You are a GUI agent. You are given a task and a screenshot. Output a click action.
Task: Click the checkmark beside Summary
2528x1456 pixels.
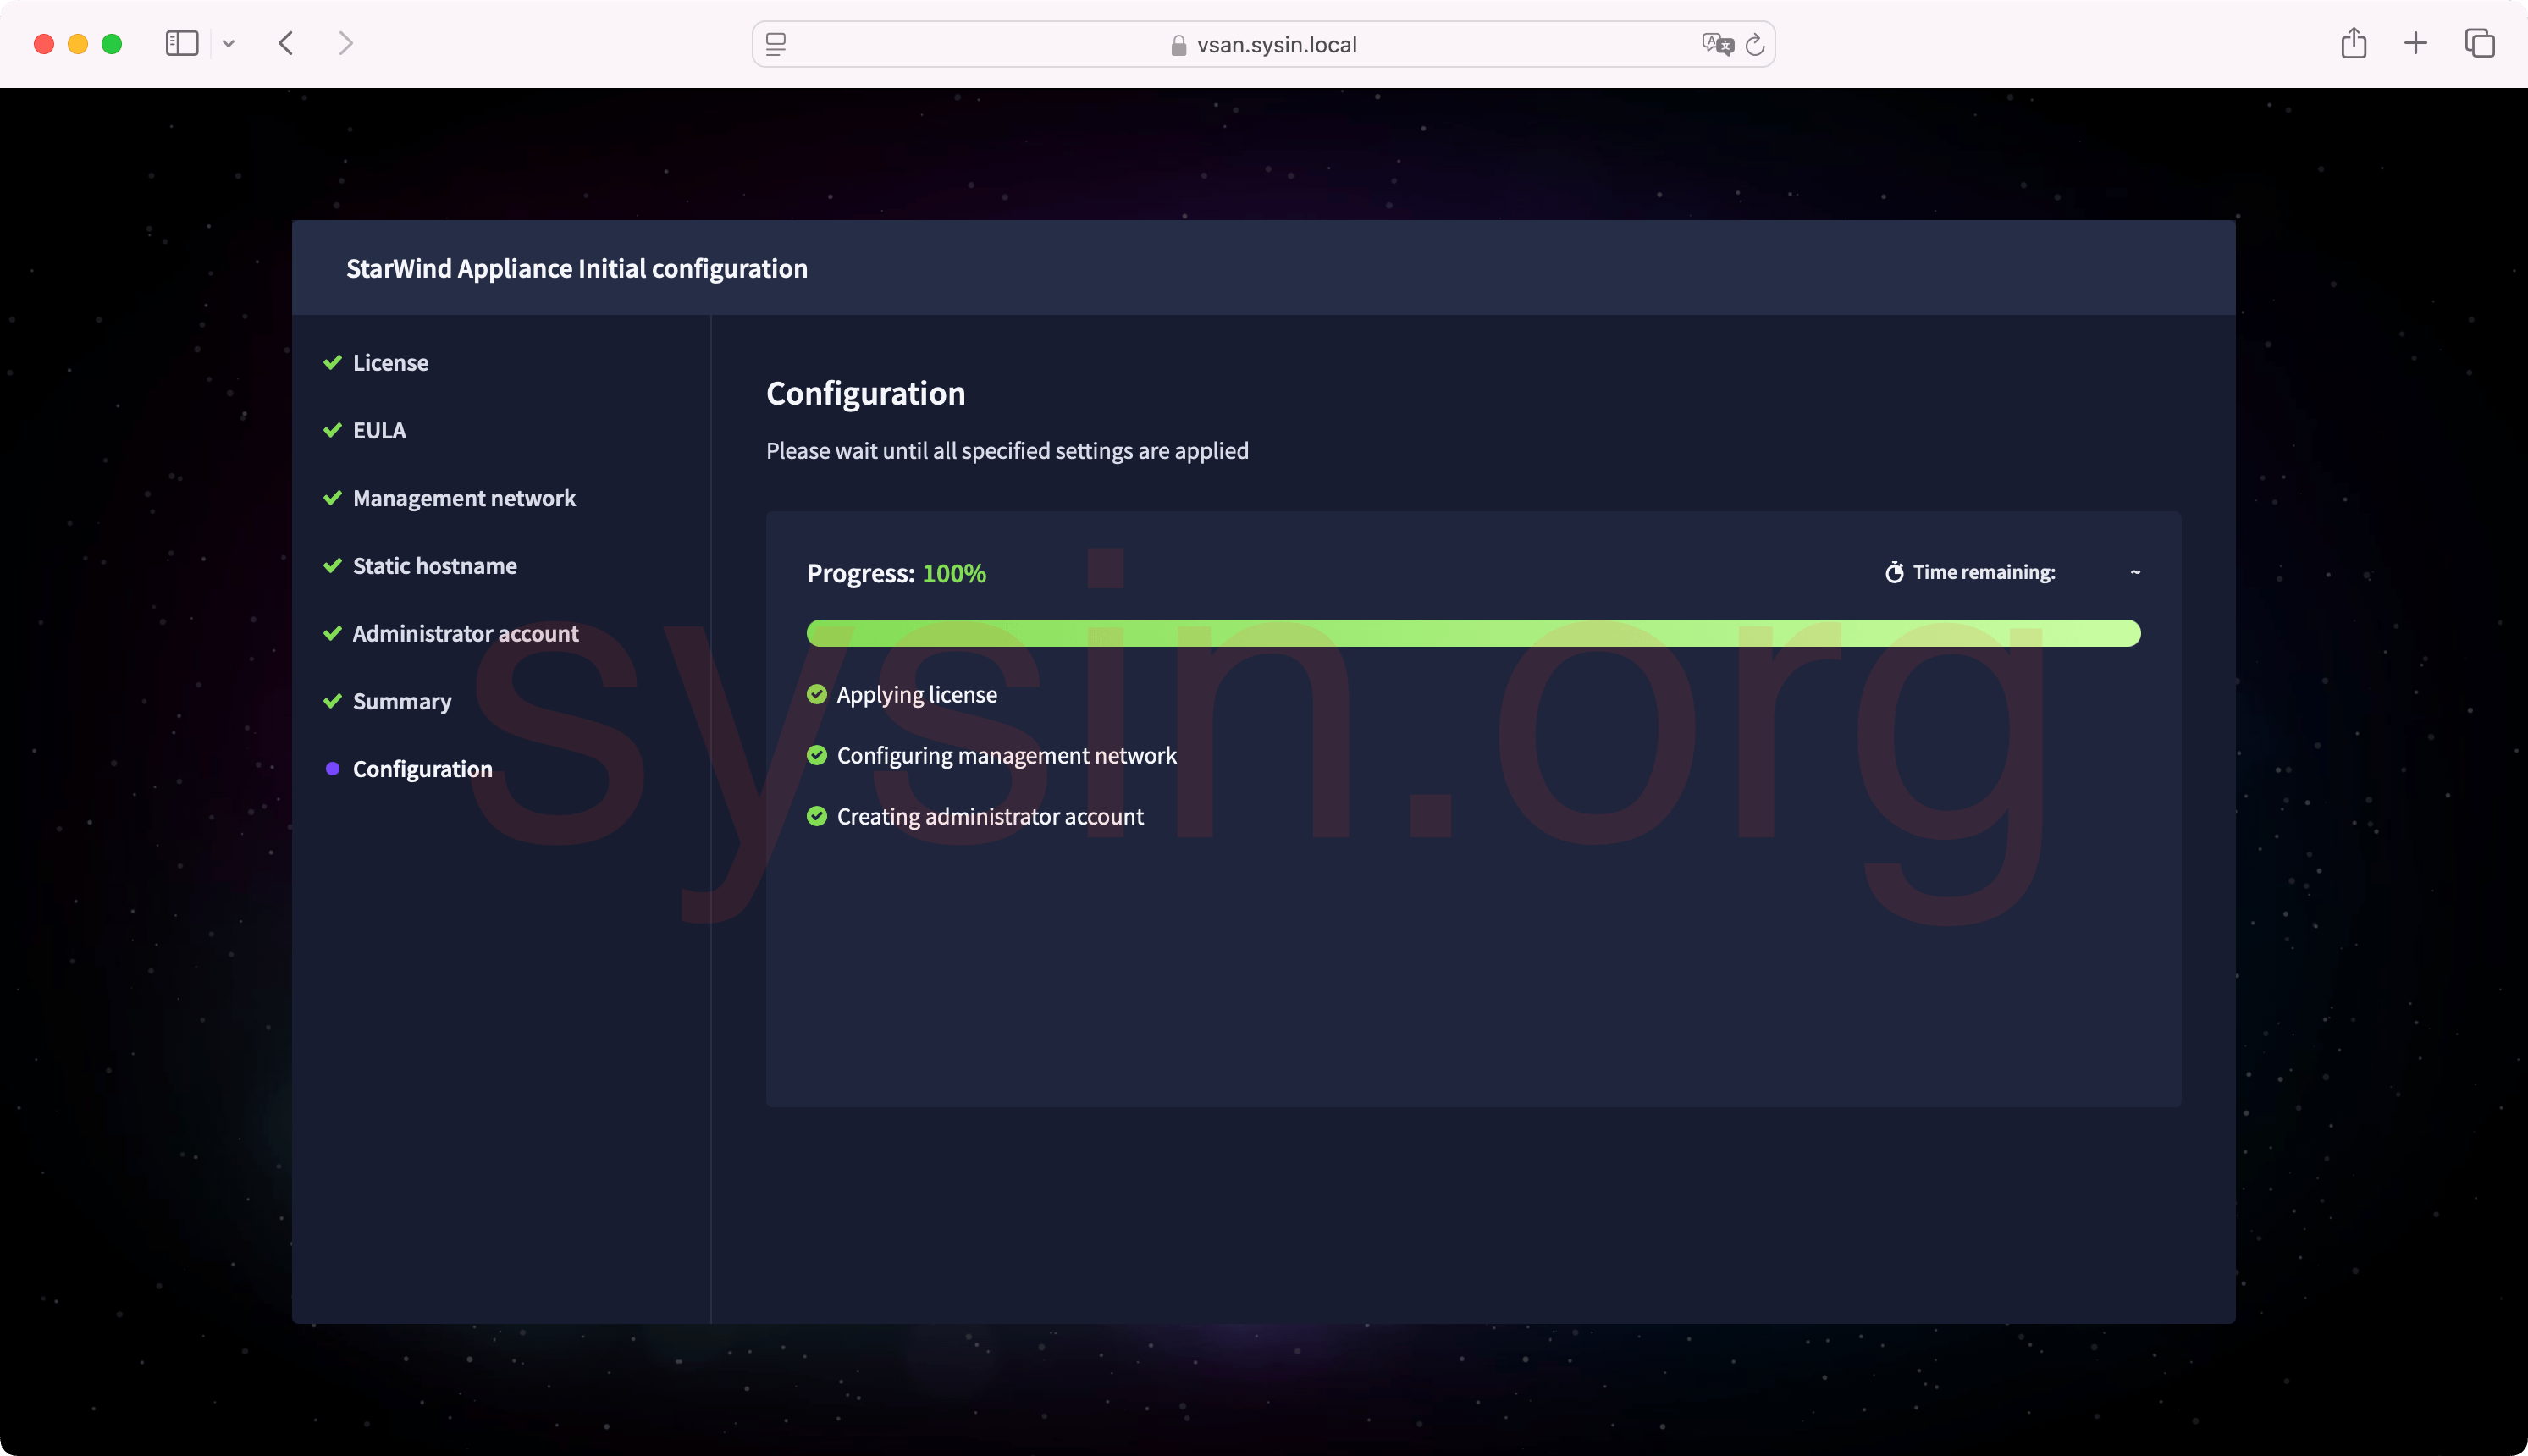point(333,702)
